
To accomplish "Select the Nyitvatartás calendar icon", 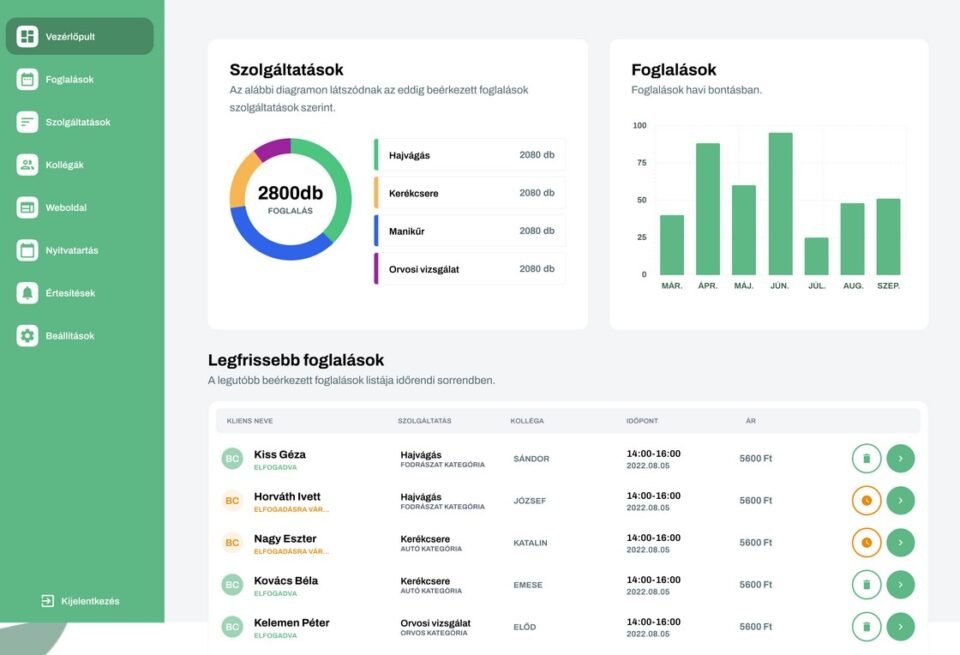I will tap(27, 250).
